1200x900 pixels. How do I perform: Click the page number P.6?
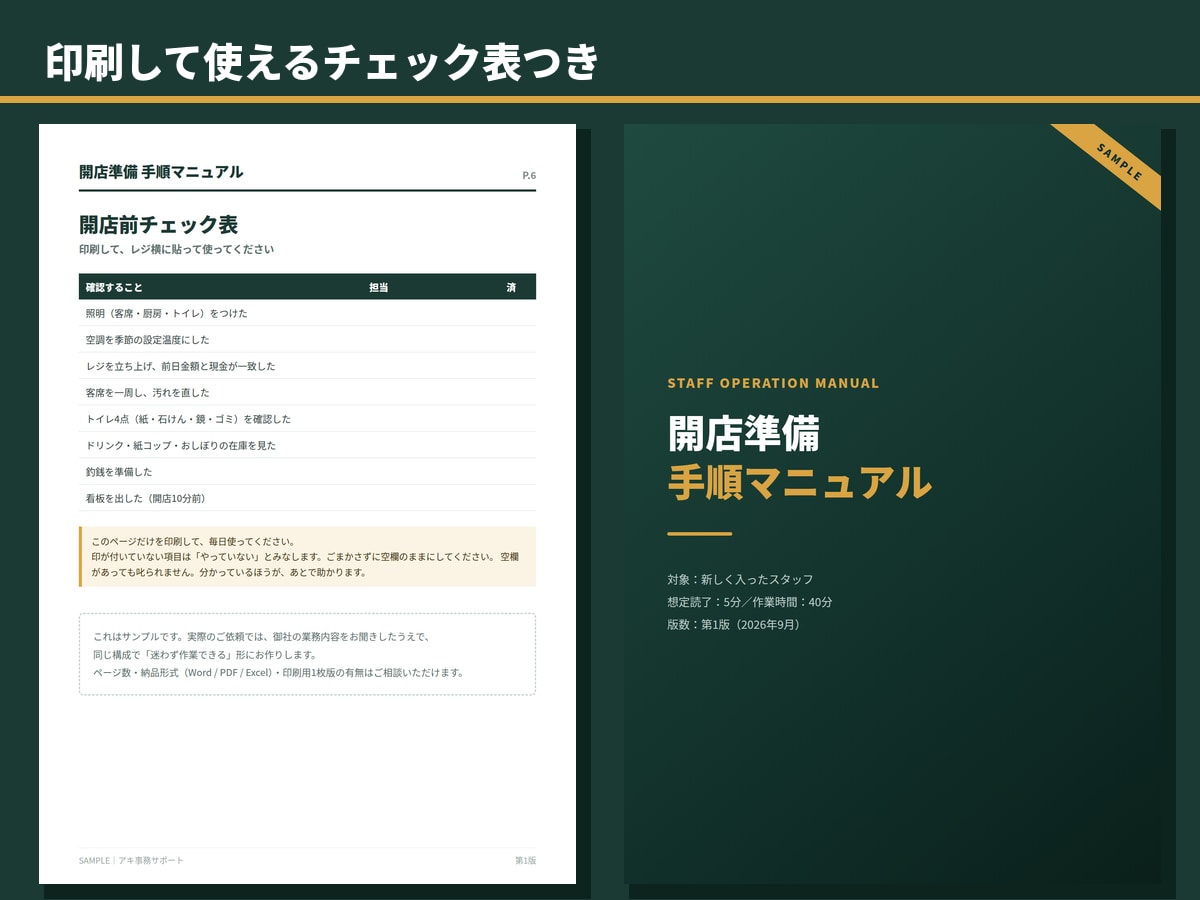pyautogui.click(x=529, y=176)
